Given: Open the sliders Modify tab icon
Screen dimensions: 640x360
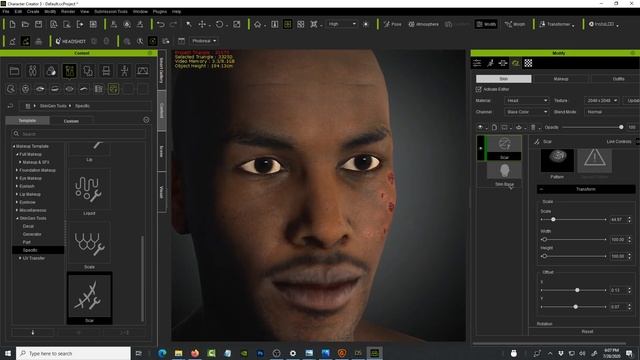Looking at the screenshot, I should pyautogui.click(x=477, y=63).
